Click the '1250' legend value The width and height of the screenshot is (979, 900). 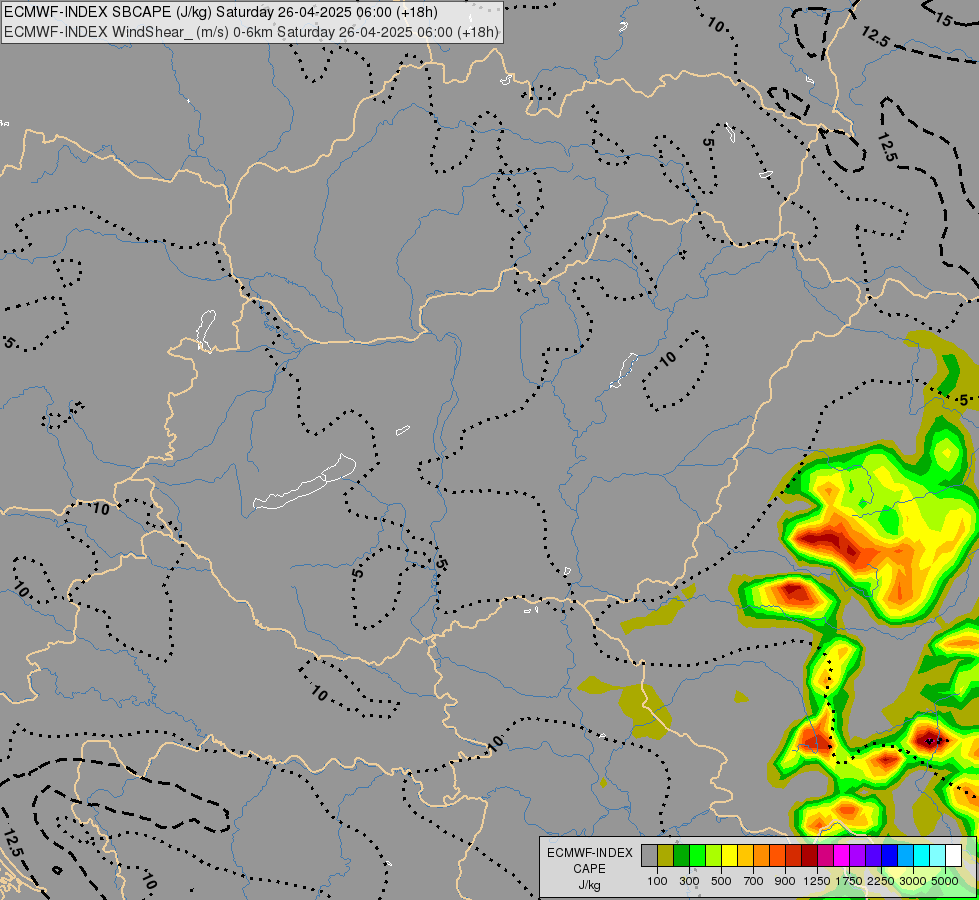(817, 881)
